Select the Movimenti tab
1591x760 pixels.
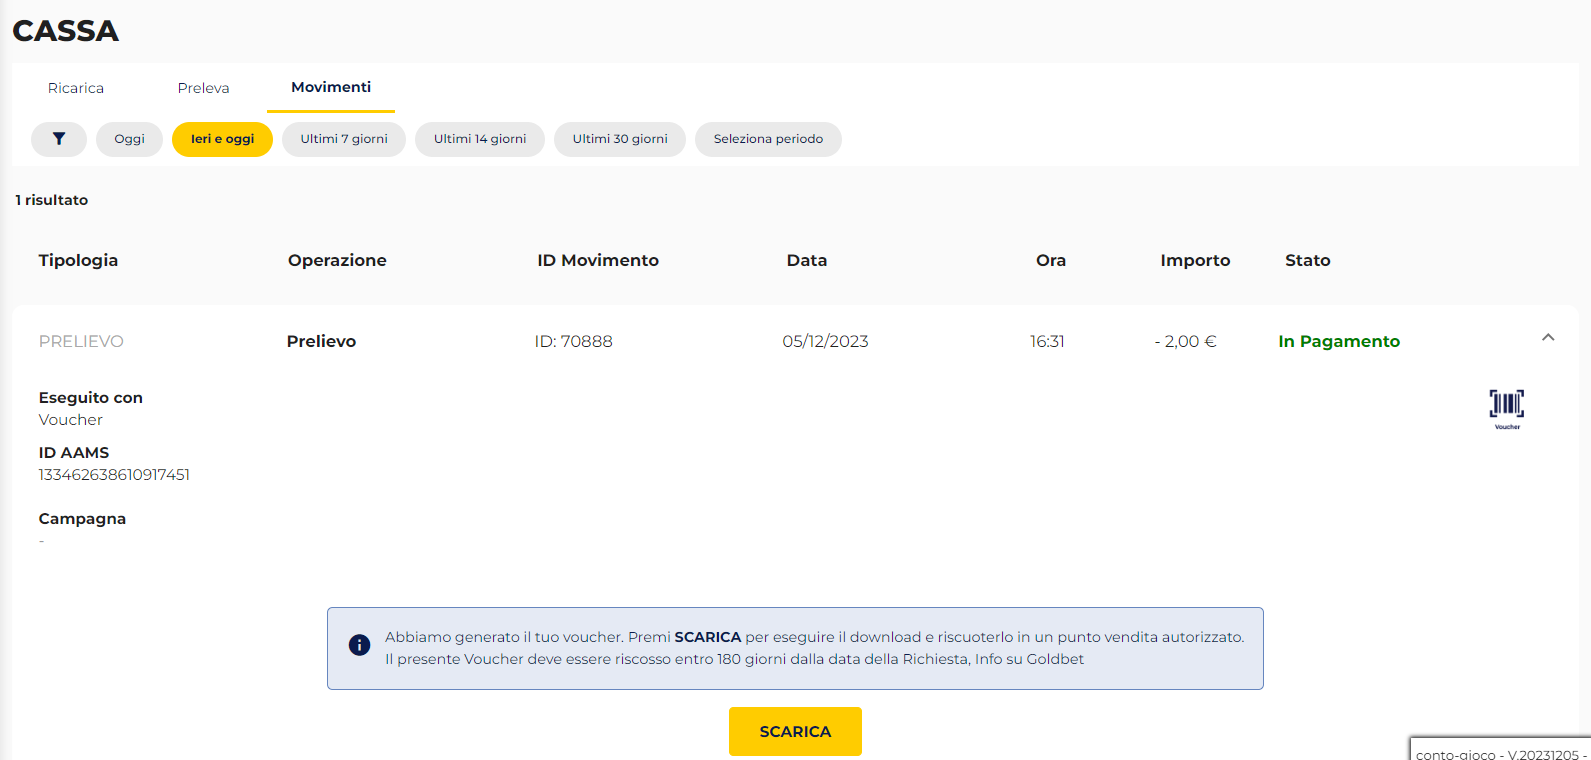click(x=331, y=88)
